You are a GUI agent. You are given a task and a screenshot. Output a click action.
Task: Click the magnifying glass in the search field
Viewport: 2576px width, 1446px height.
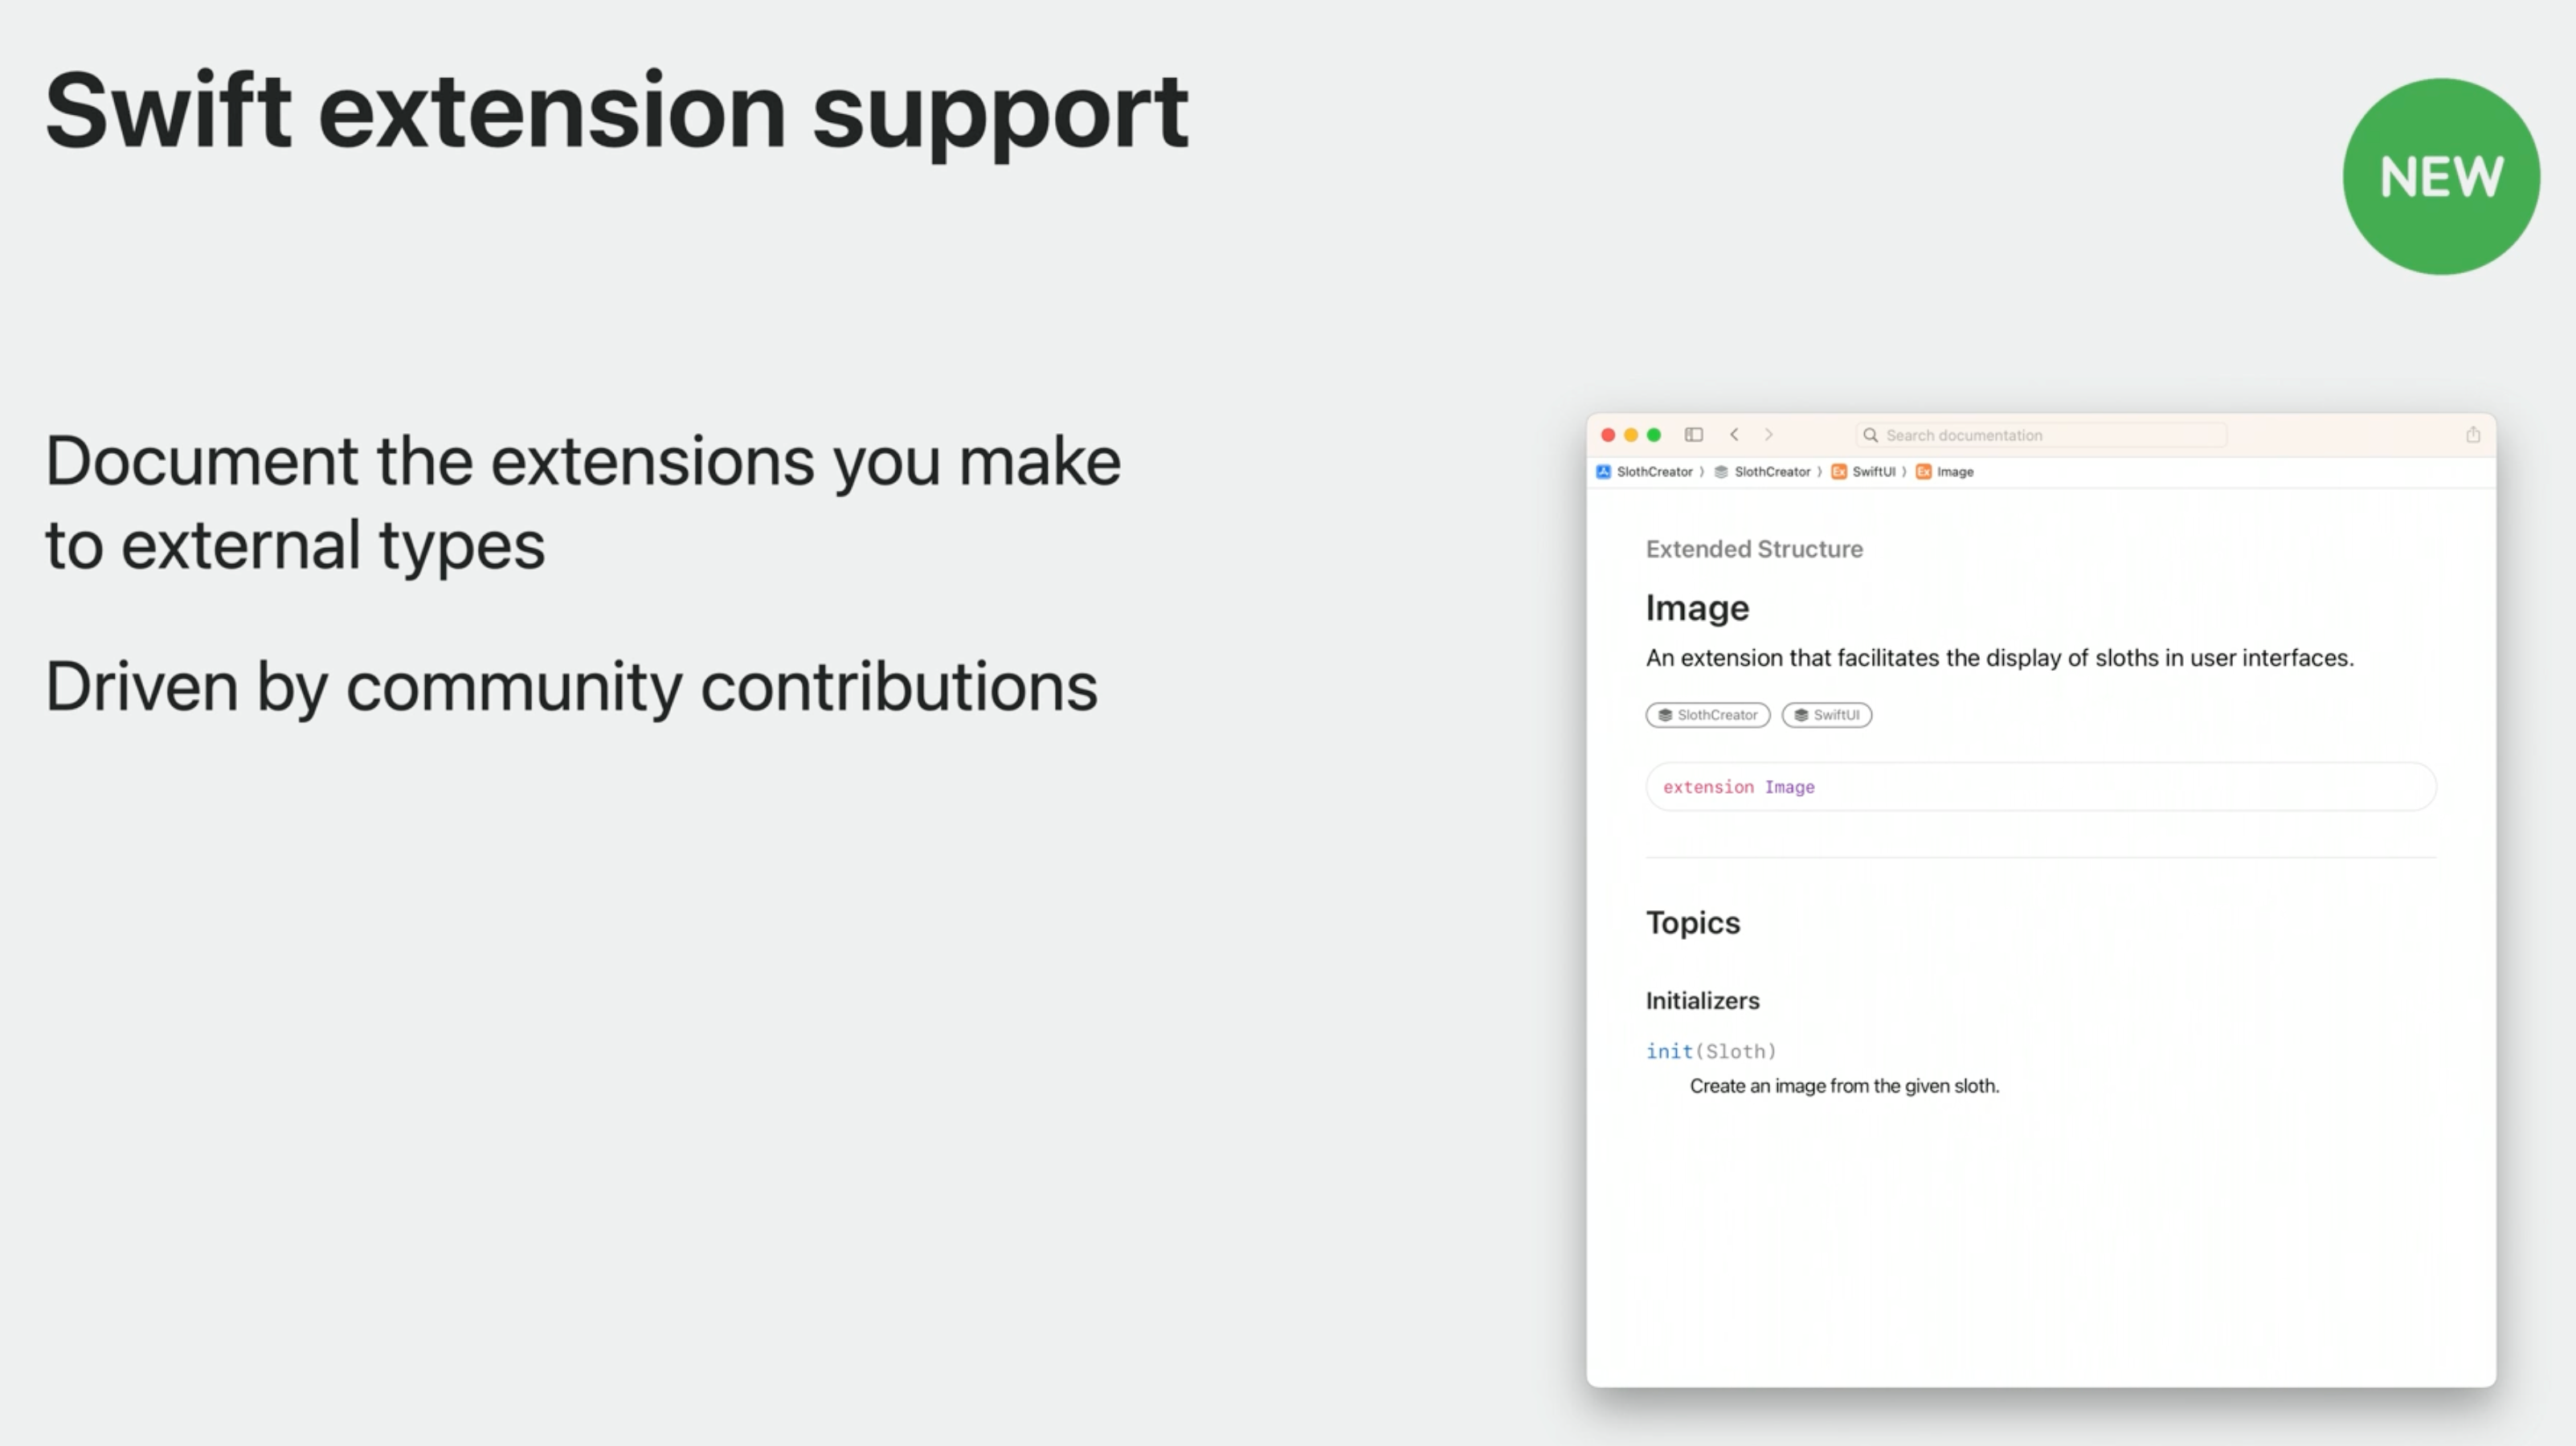click(x=1873, y=435)
